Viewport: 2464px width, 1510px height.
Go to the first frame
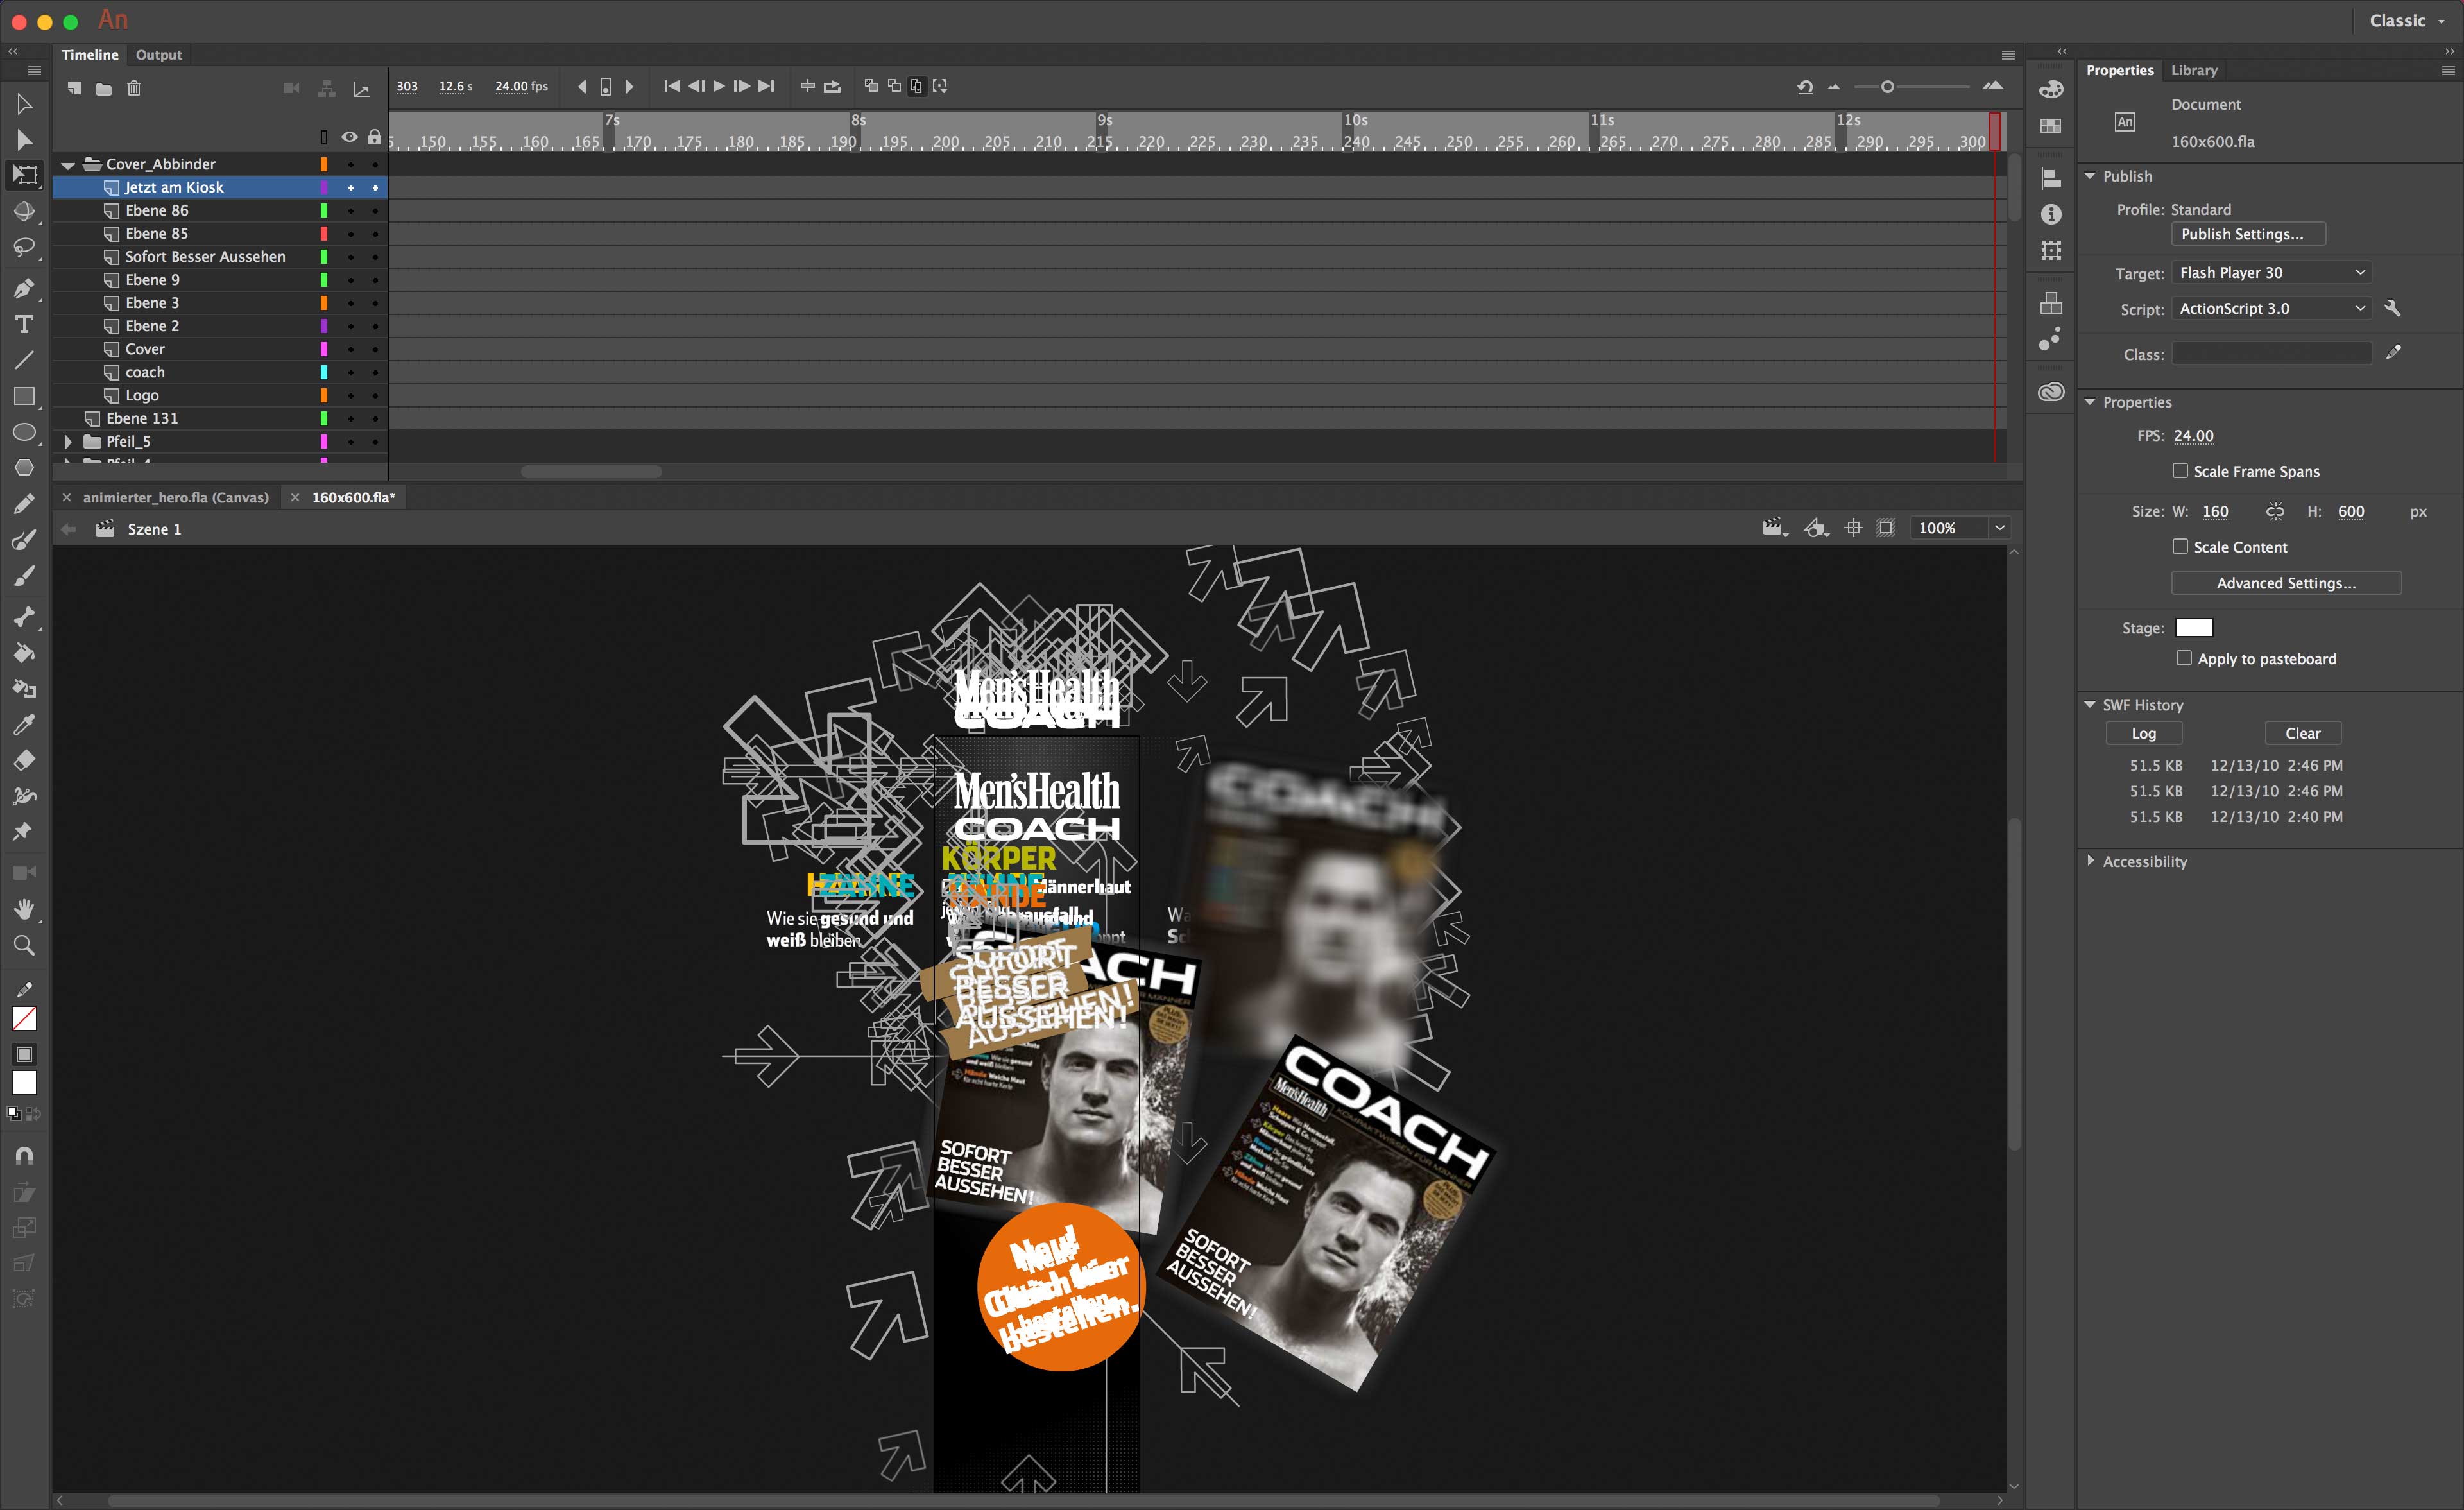pos(672,86)
